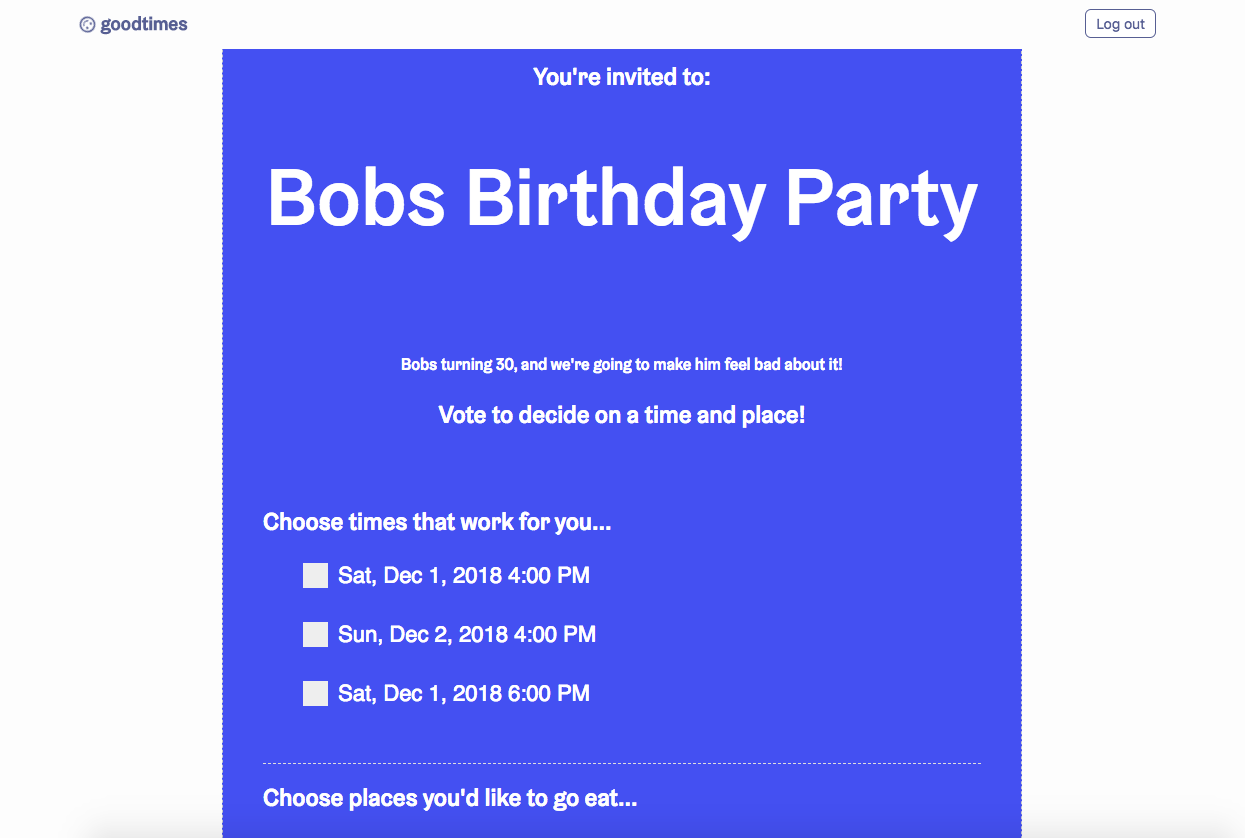Click the word 'out' in Log out button
Screen dimensions: 1245x838
(1134, 24)
